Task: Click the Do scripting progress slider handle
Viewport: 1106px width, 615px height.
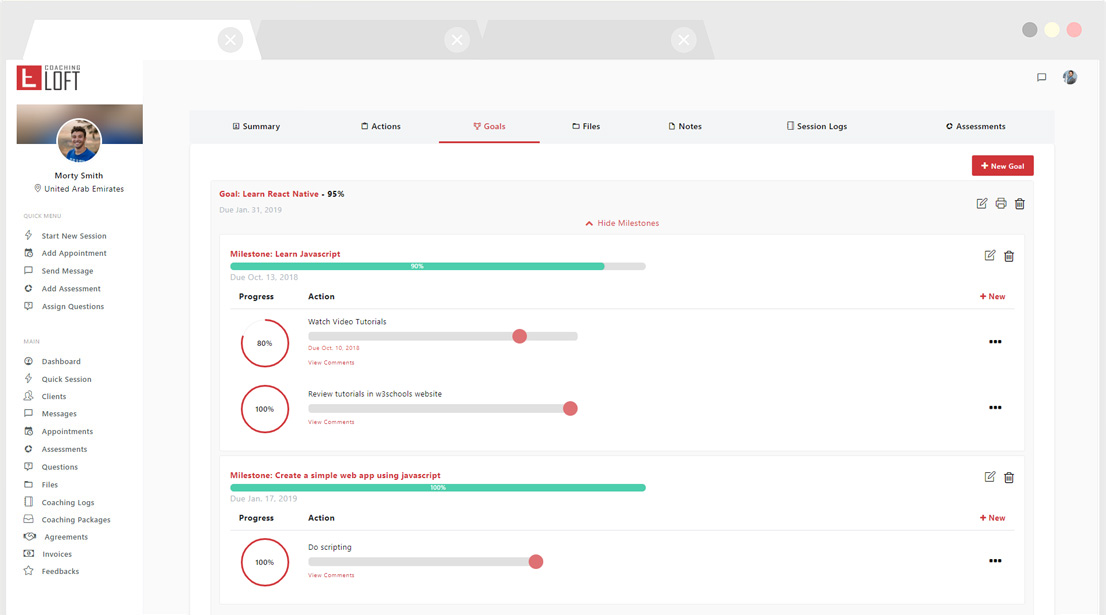Action: point(536,562)
